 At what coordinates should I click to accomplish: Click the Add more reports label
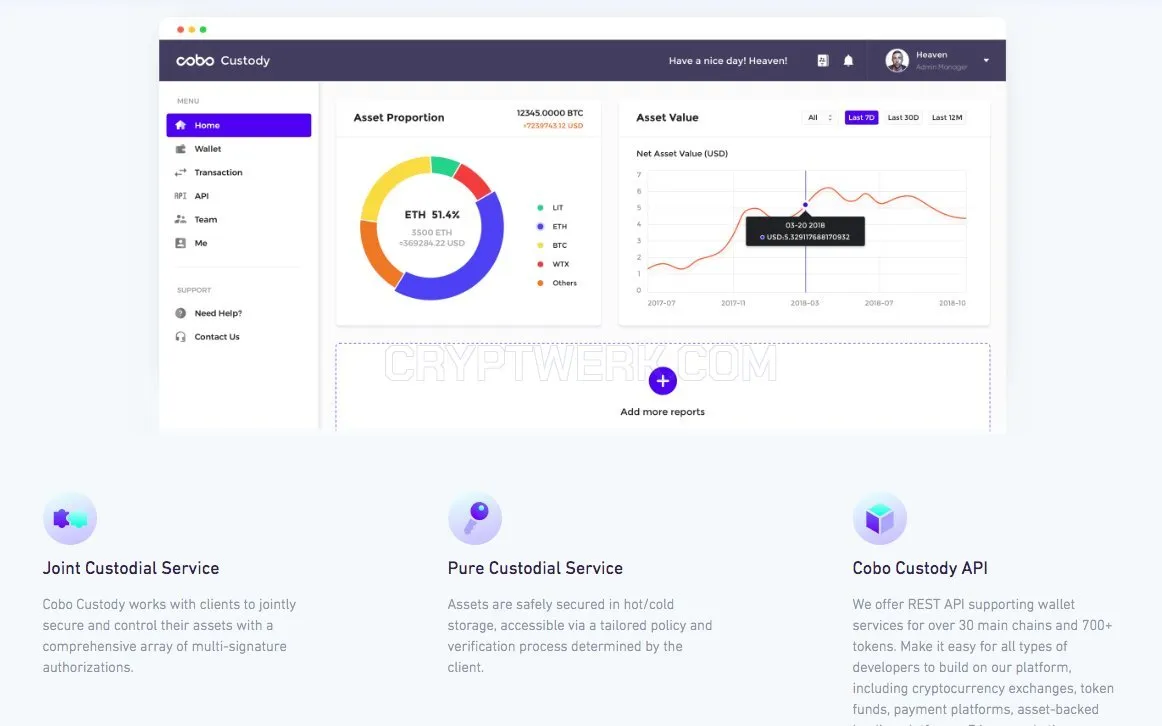pyautogui.click(x=663, y=412)
